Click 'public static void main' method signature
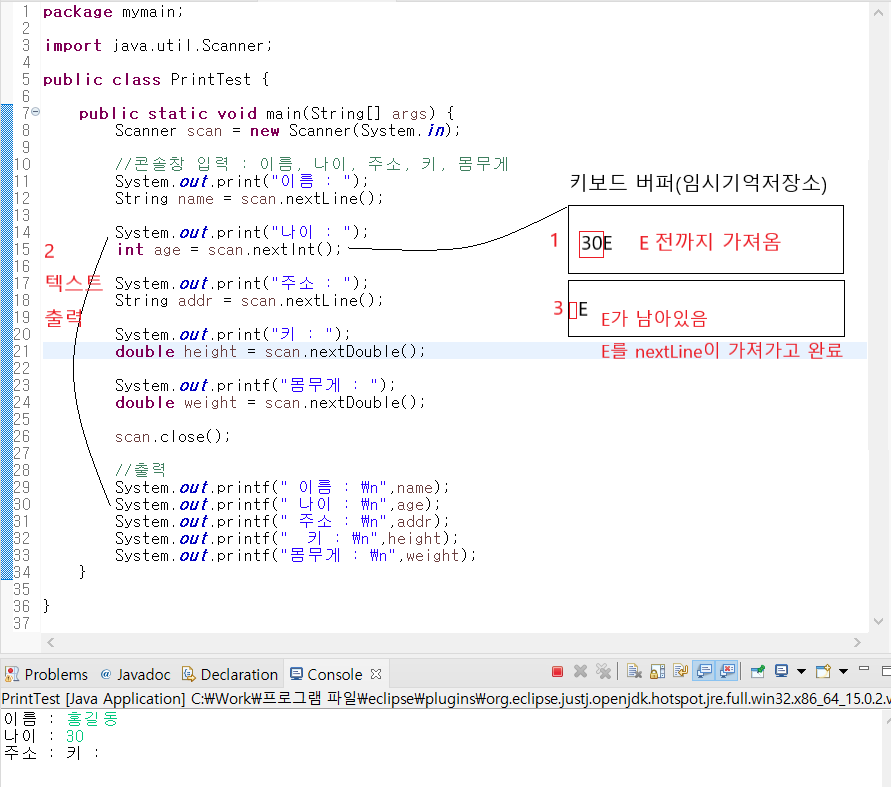 click(267, 114)
